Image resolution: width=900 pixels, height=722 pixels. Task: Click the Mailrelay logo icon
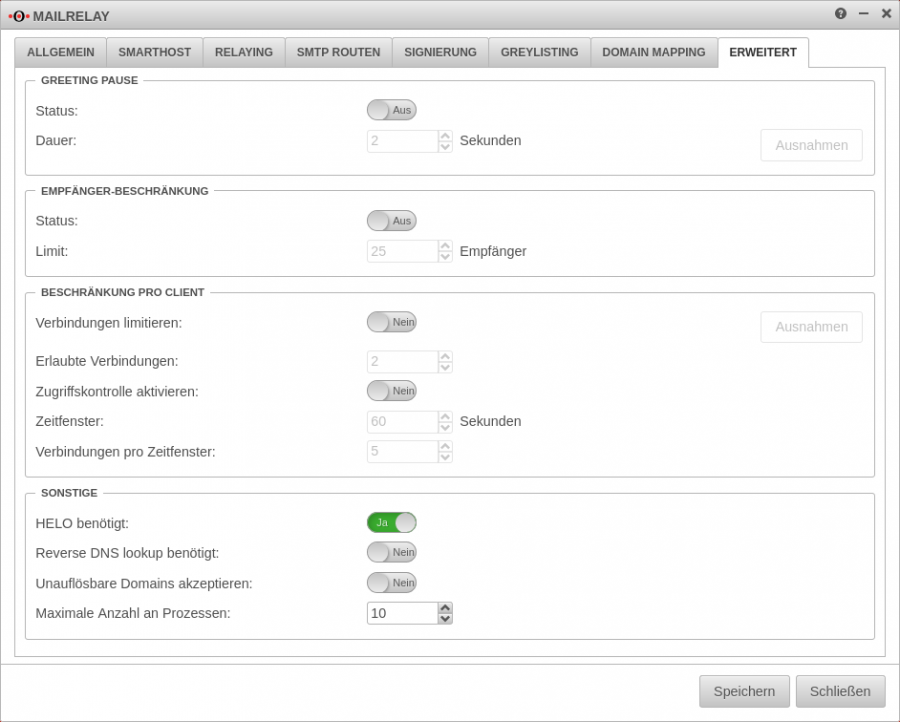[x=22, y=16]
